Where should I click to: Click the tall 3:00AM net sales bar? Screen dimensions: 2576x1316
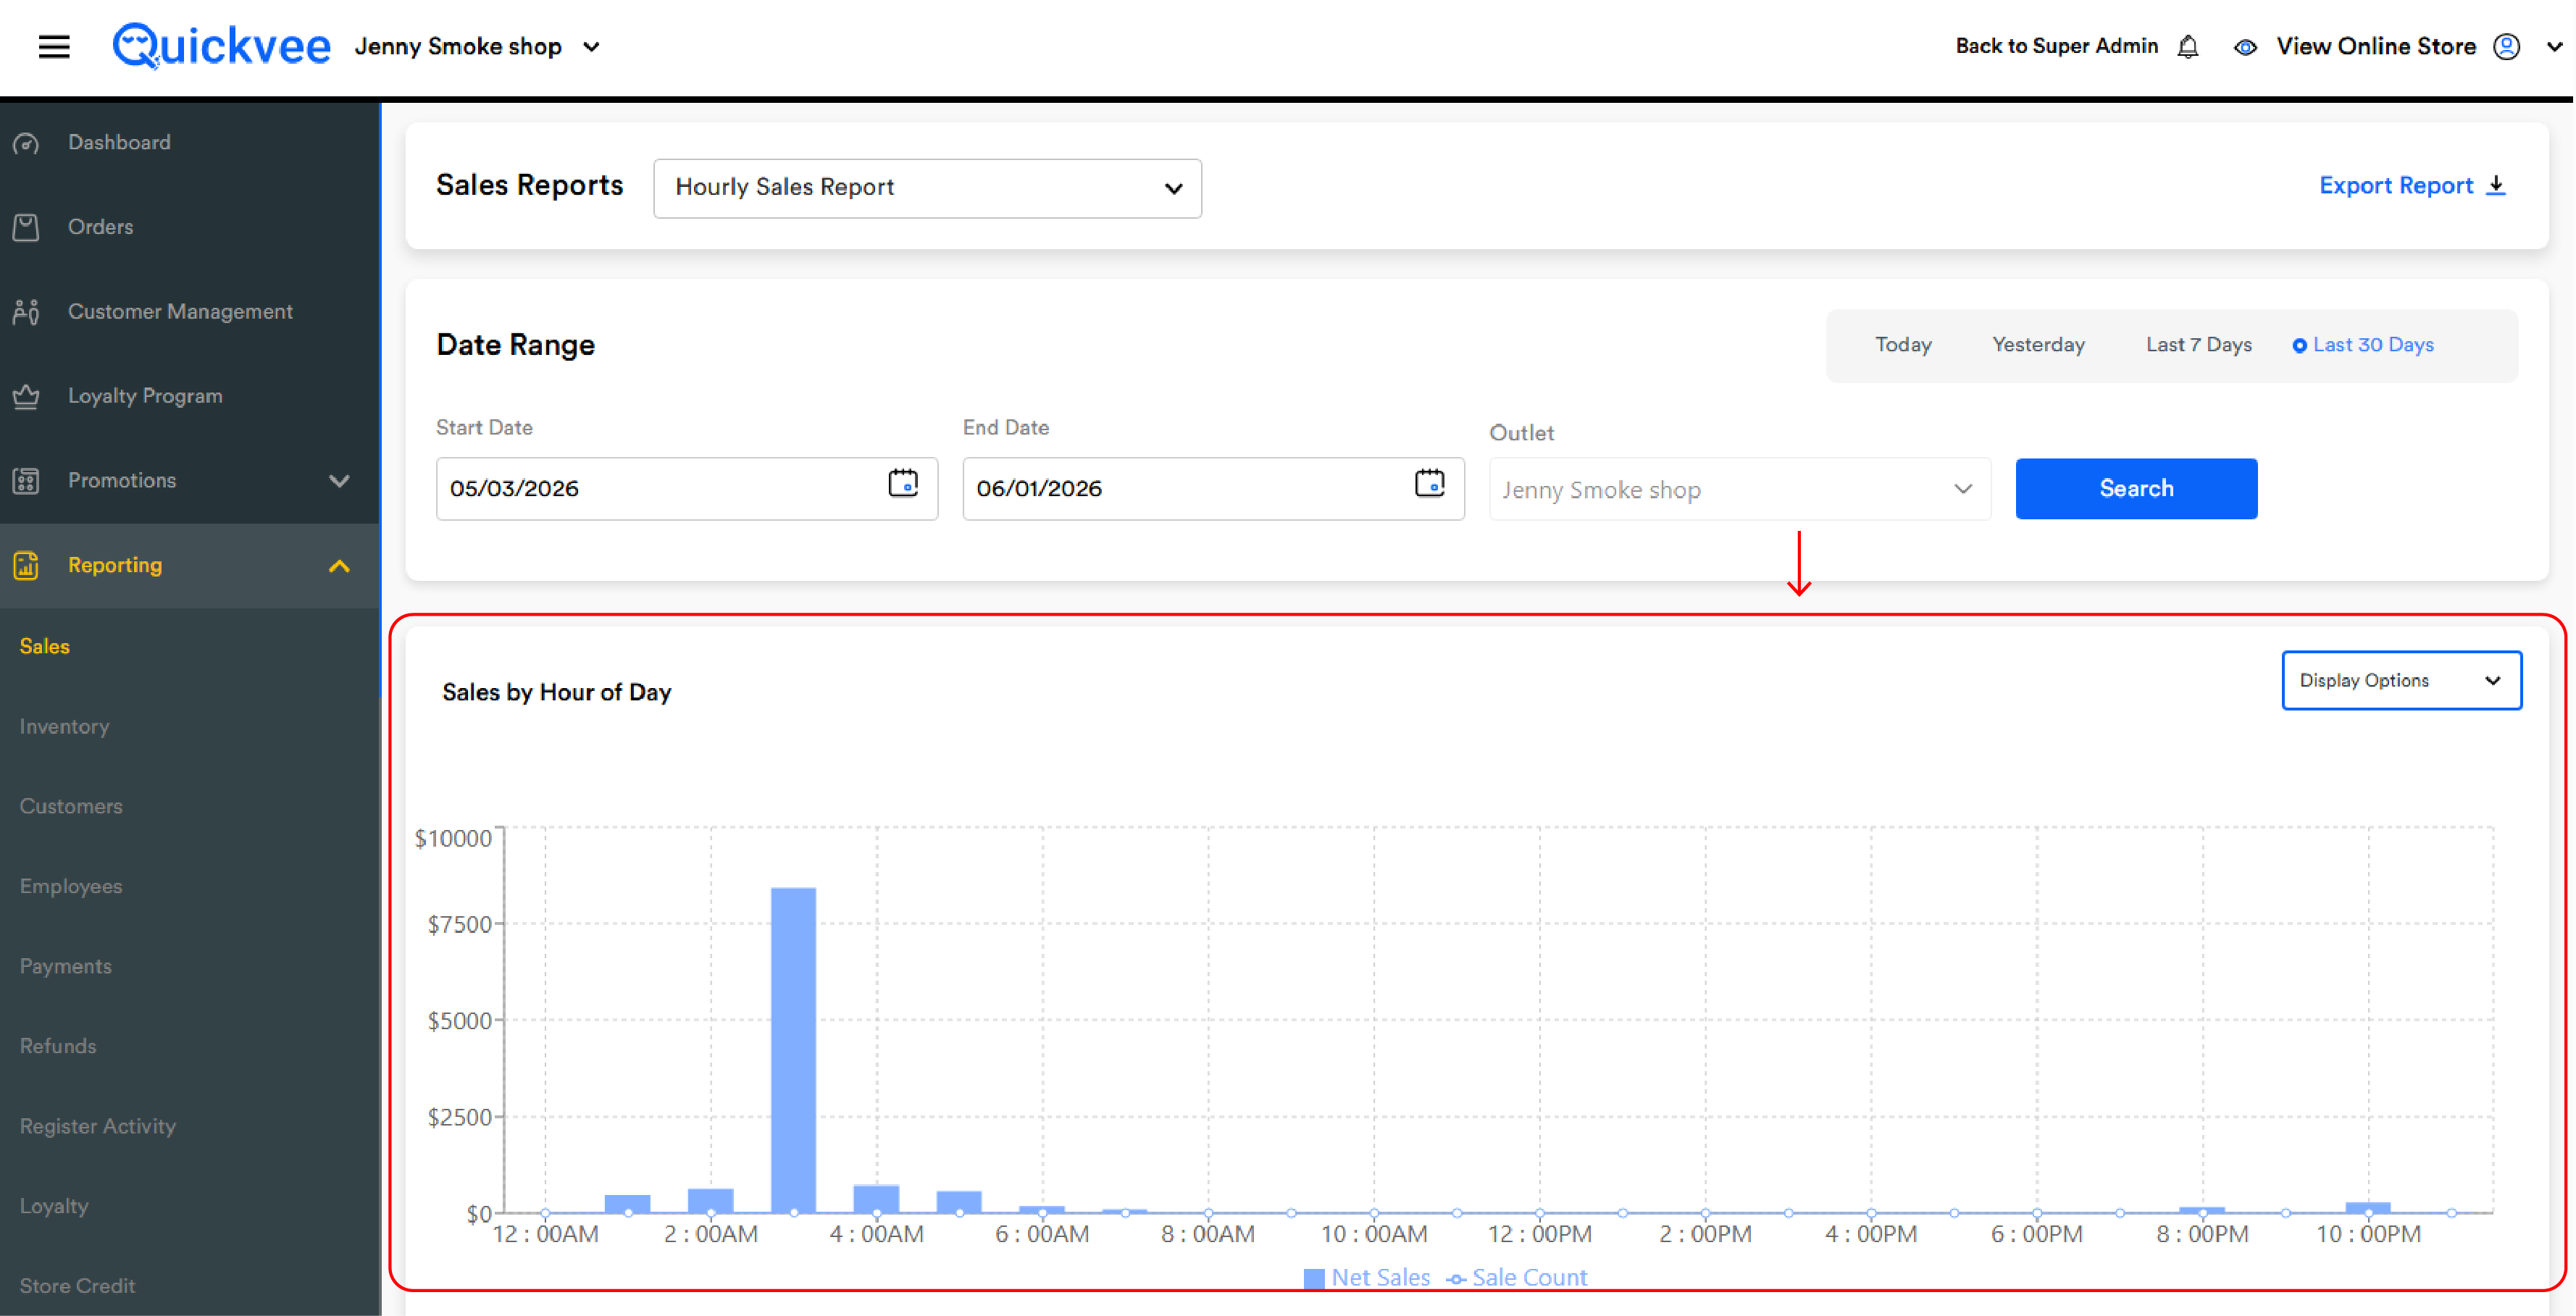793,1050
